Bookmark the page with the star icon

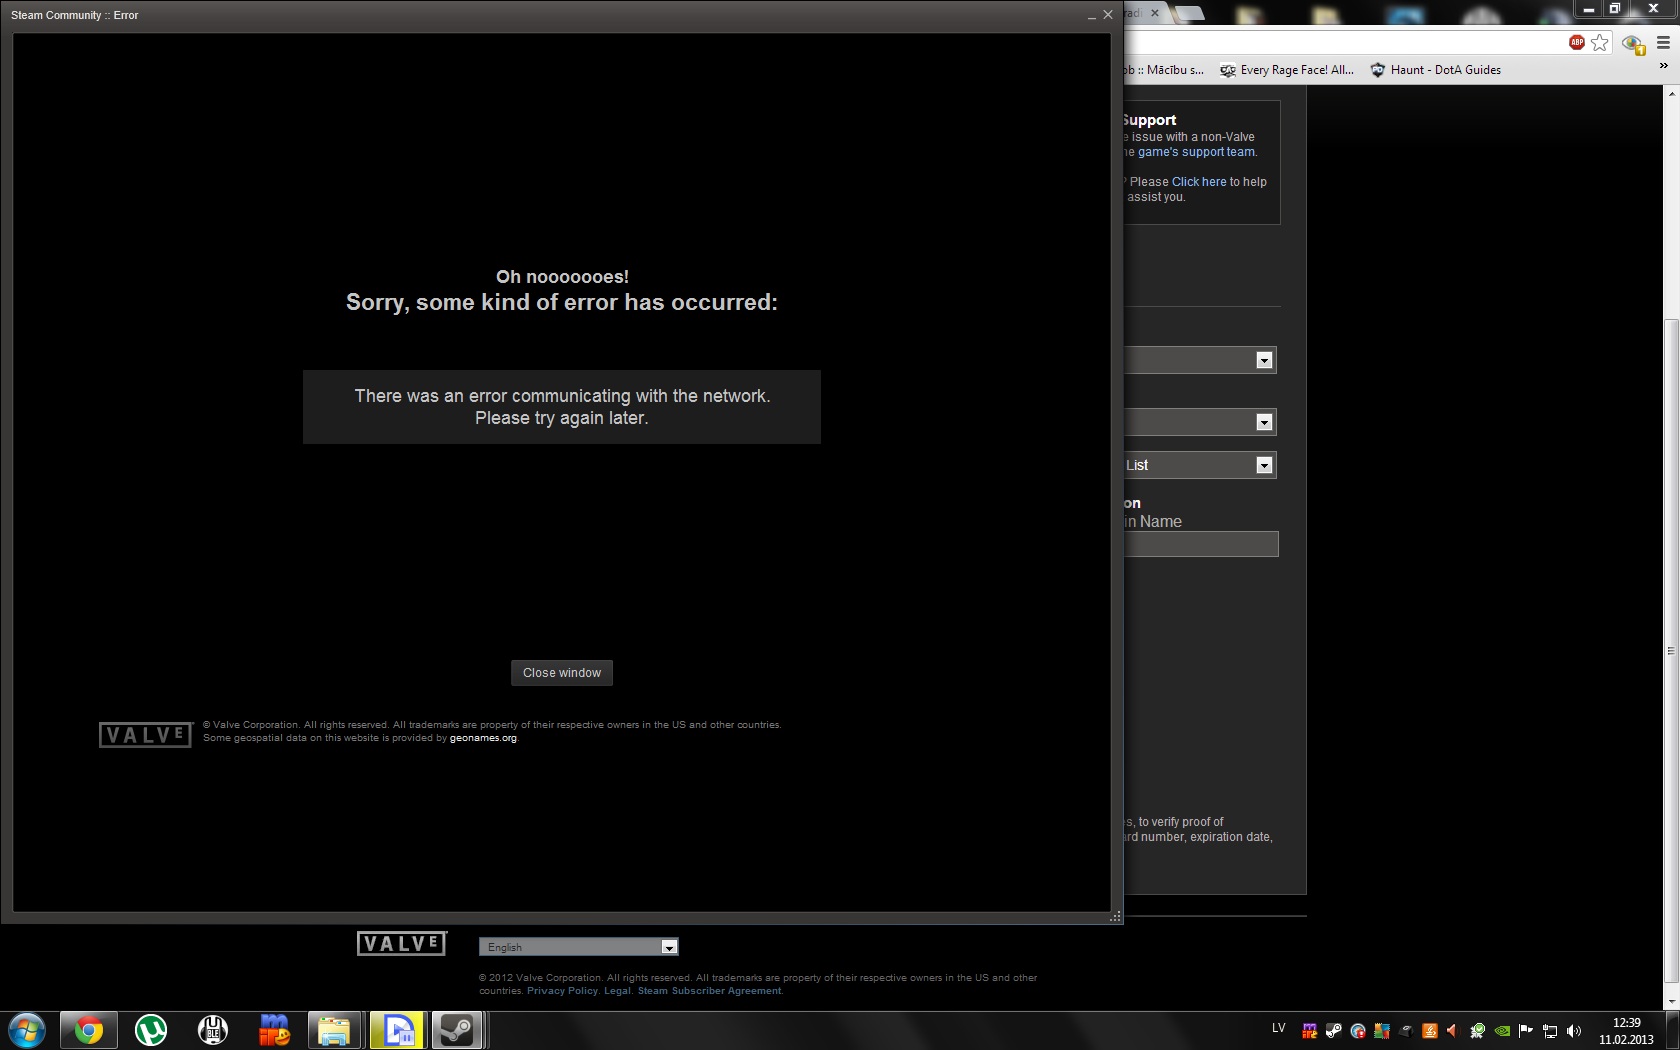click(1600, 42)
